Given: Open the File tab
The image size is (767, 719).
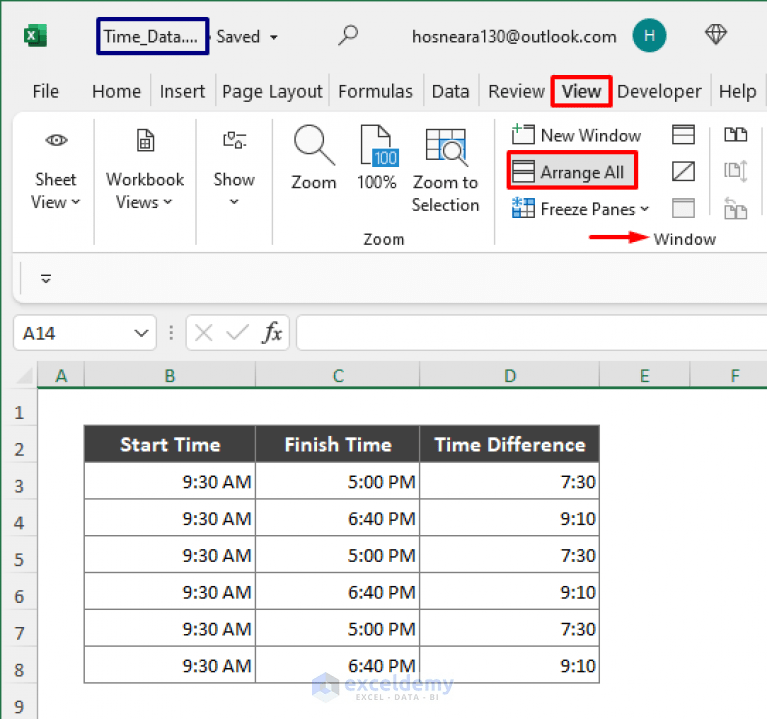Looking at the screenshot, I should coord(45,91).
